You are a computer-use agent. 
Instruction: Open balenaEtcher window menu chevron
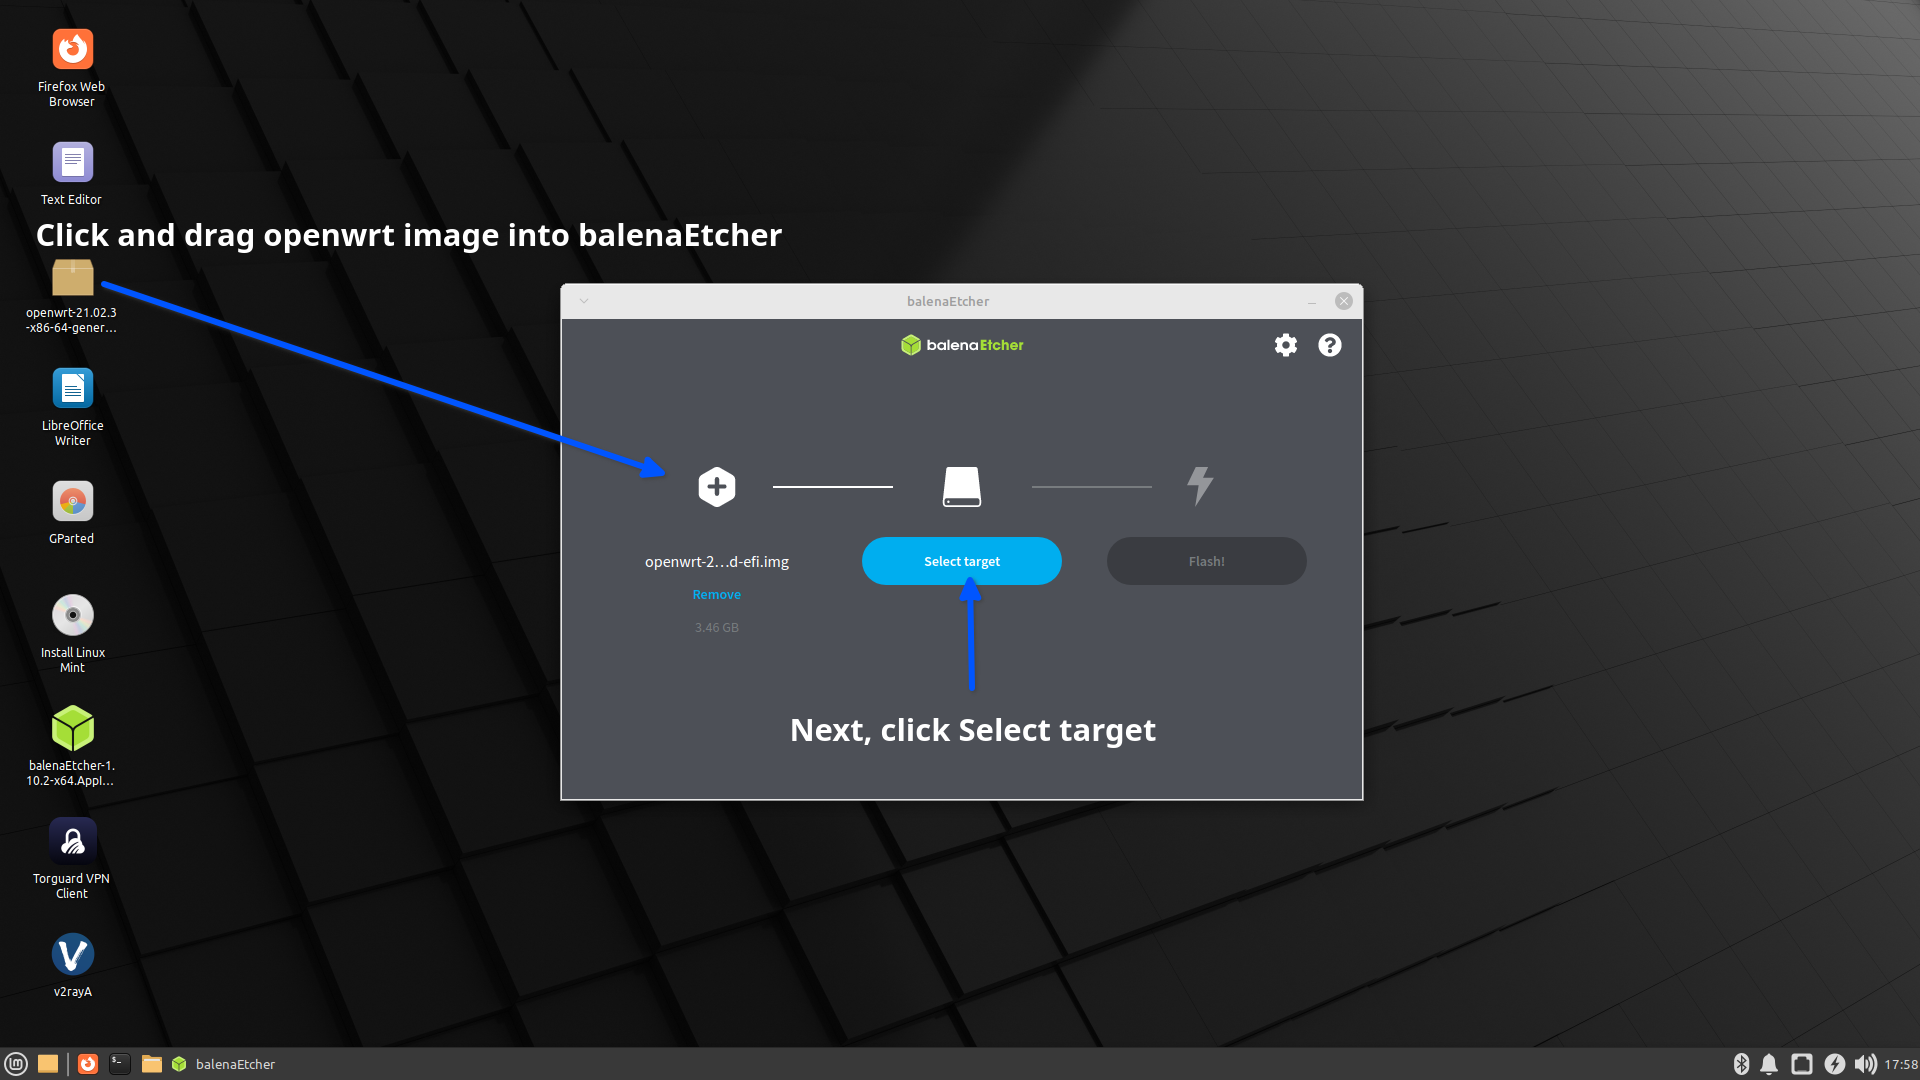584,301
